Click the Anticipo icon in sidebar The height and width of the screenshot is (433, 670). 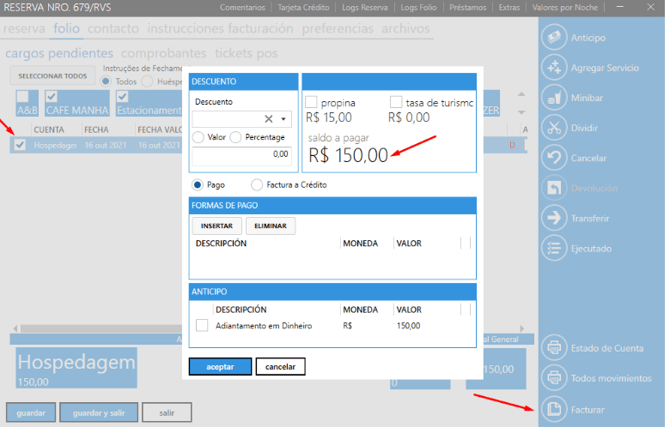(554, 38)
